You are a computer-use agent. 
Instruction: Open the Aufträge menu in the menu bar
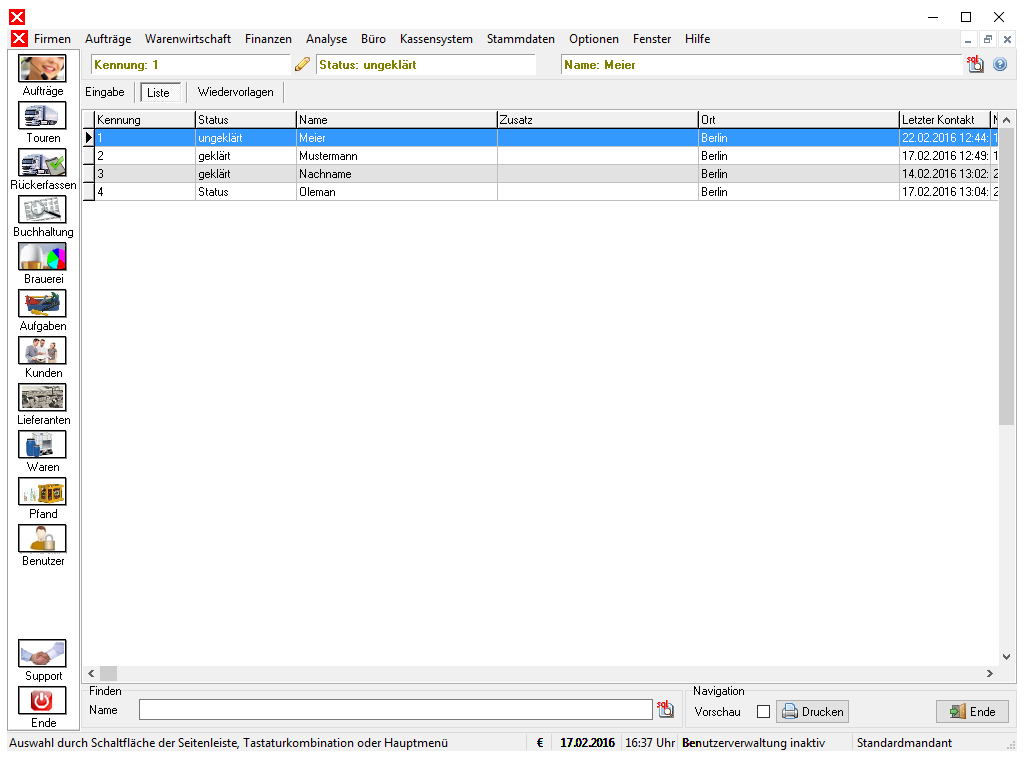coord(108,39)
